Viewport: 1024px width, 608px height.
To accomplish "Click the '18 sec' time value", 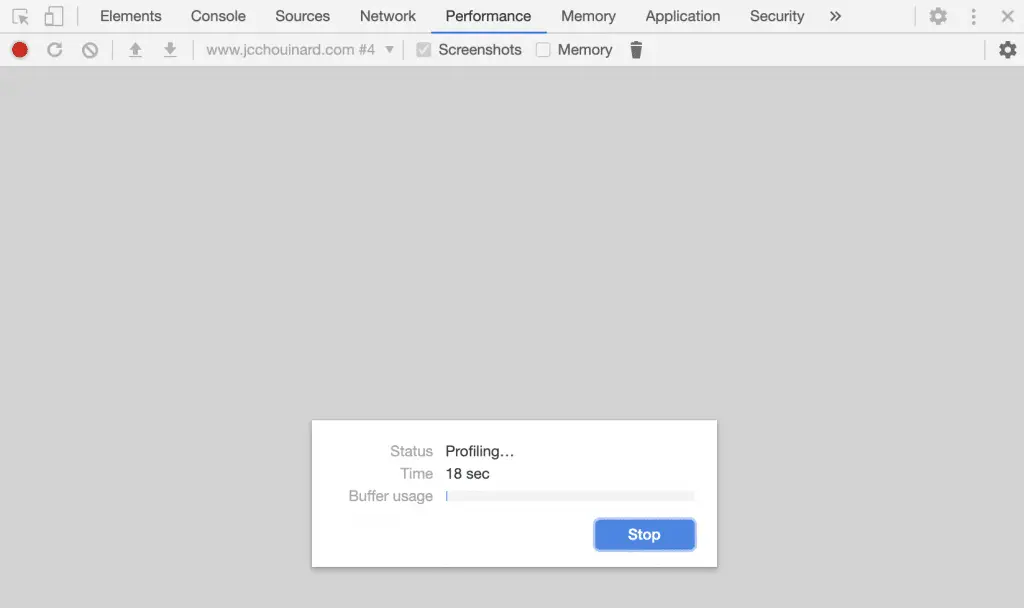I will pyautogui.click(x=468, y=473).
